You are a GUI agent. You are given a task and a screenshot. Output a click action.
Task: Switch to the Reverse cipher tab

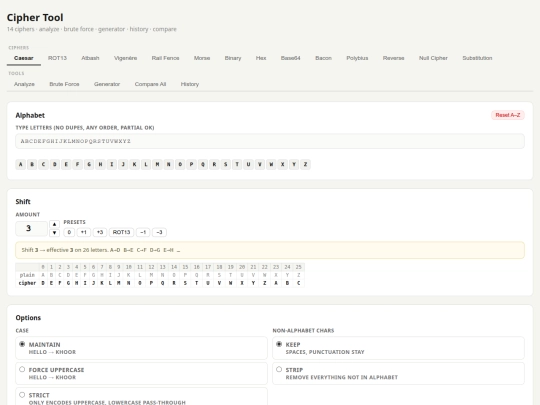(393, 58)
